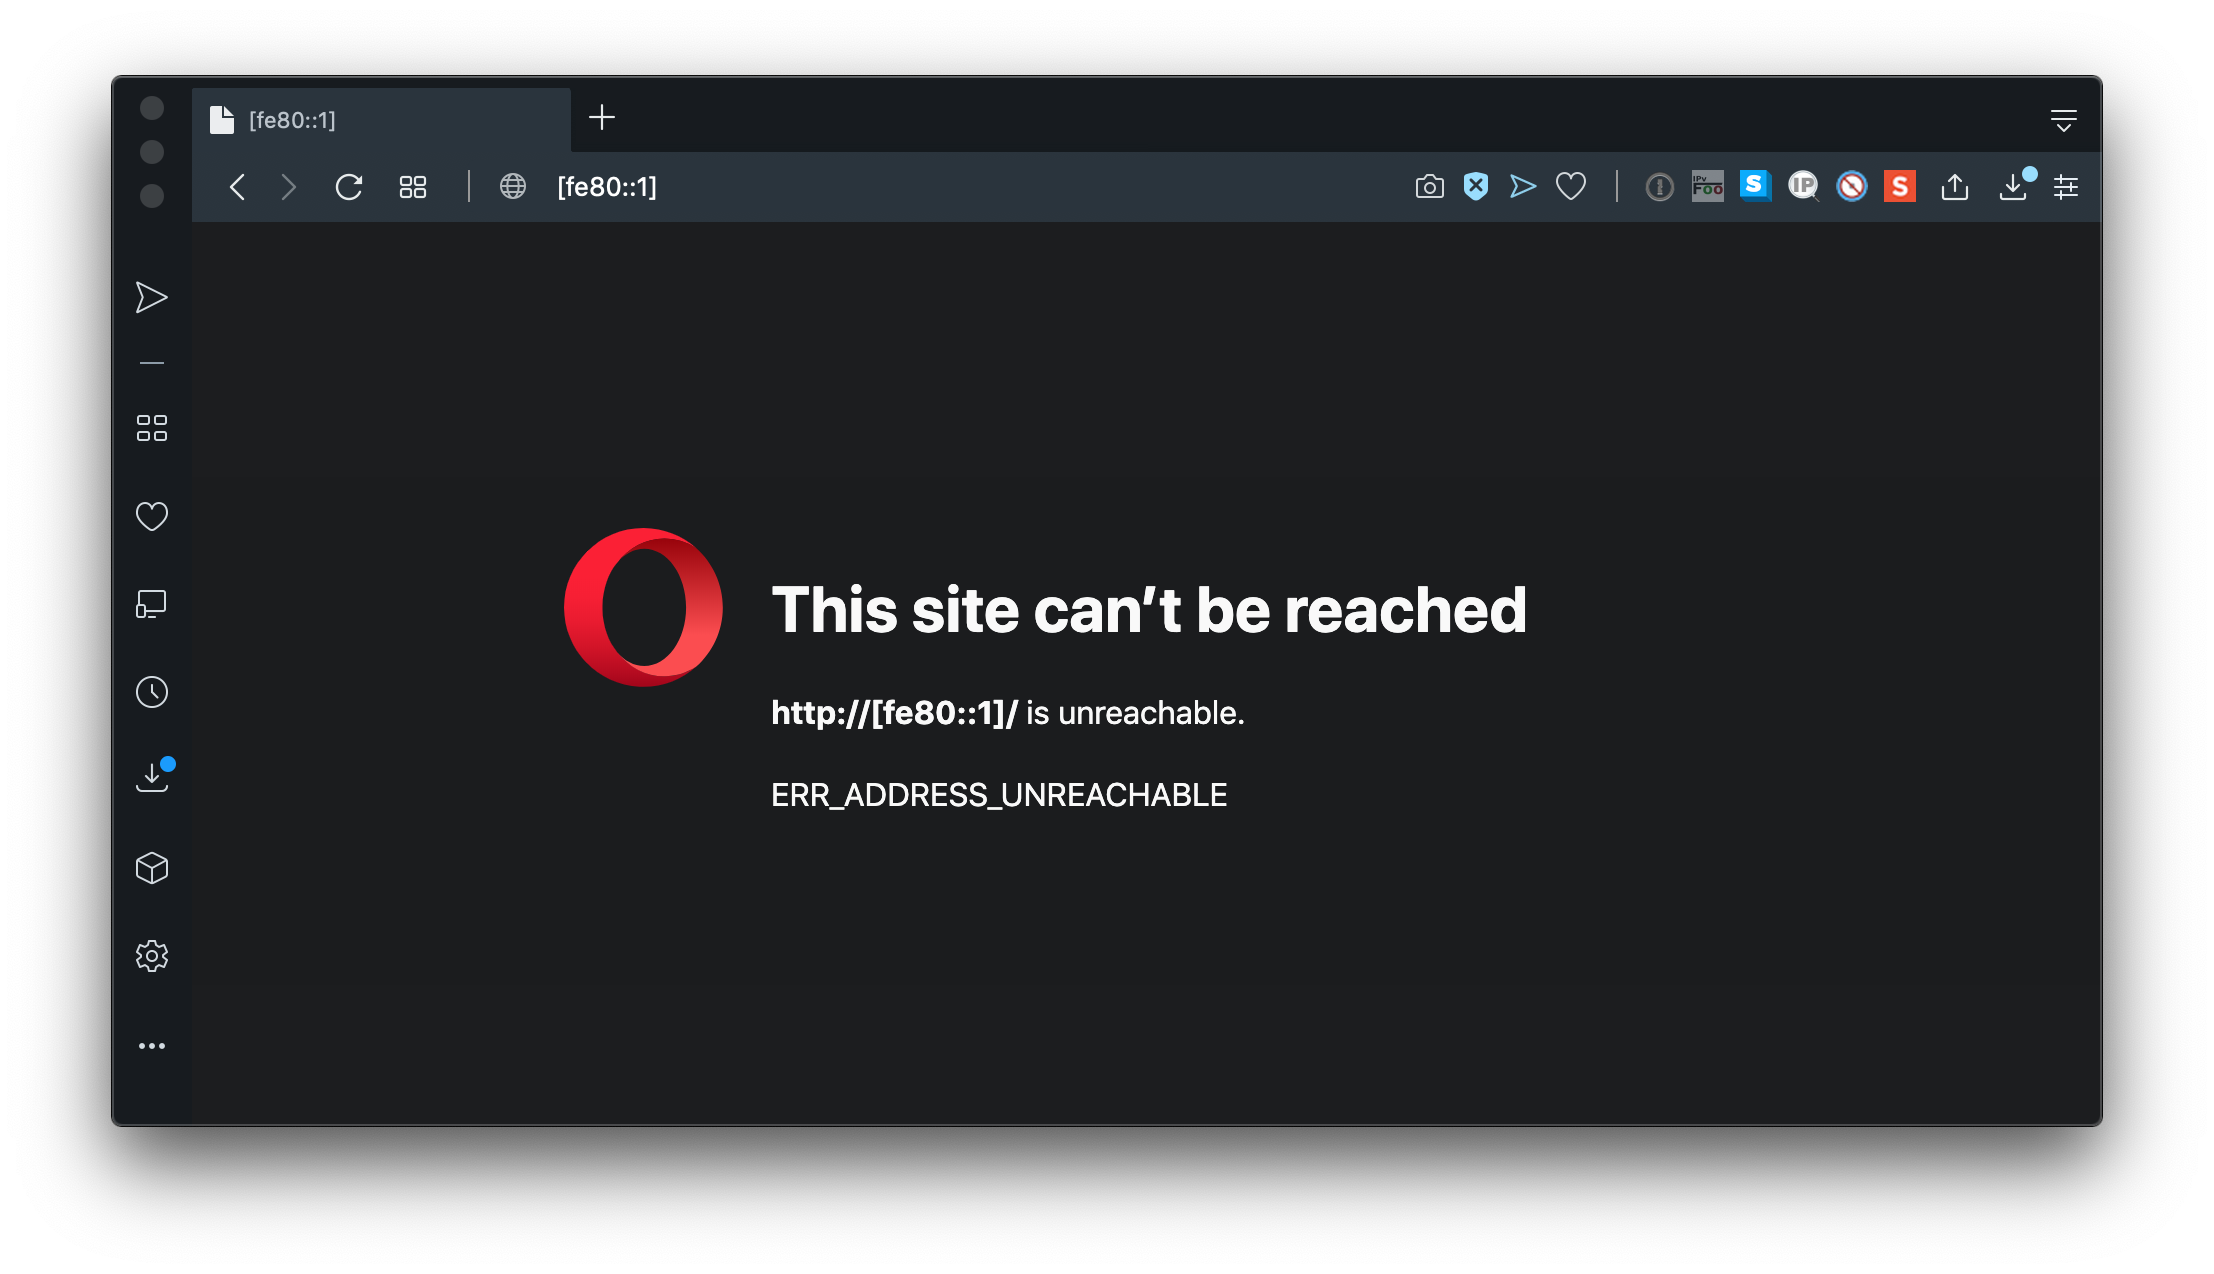The image size is (2214, 1274).
Task: Click the IPvFoo extension icon
Action: coord(1707,187)
